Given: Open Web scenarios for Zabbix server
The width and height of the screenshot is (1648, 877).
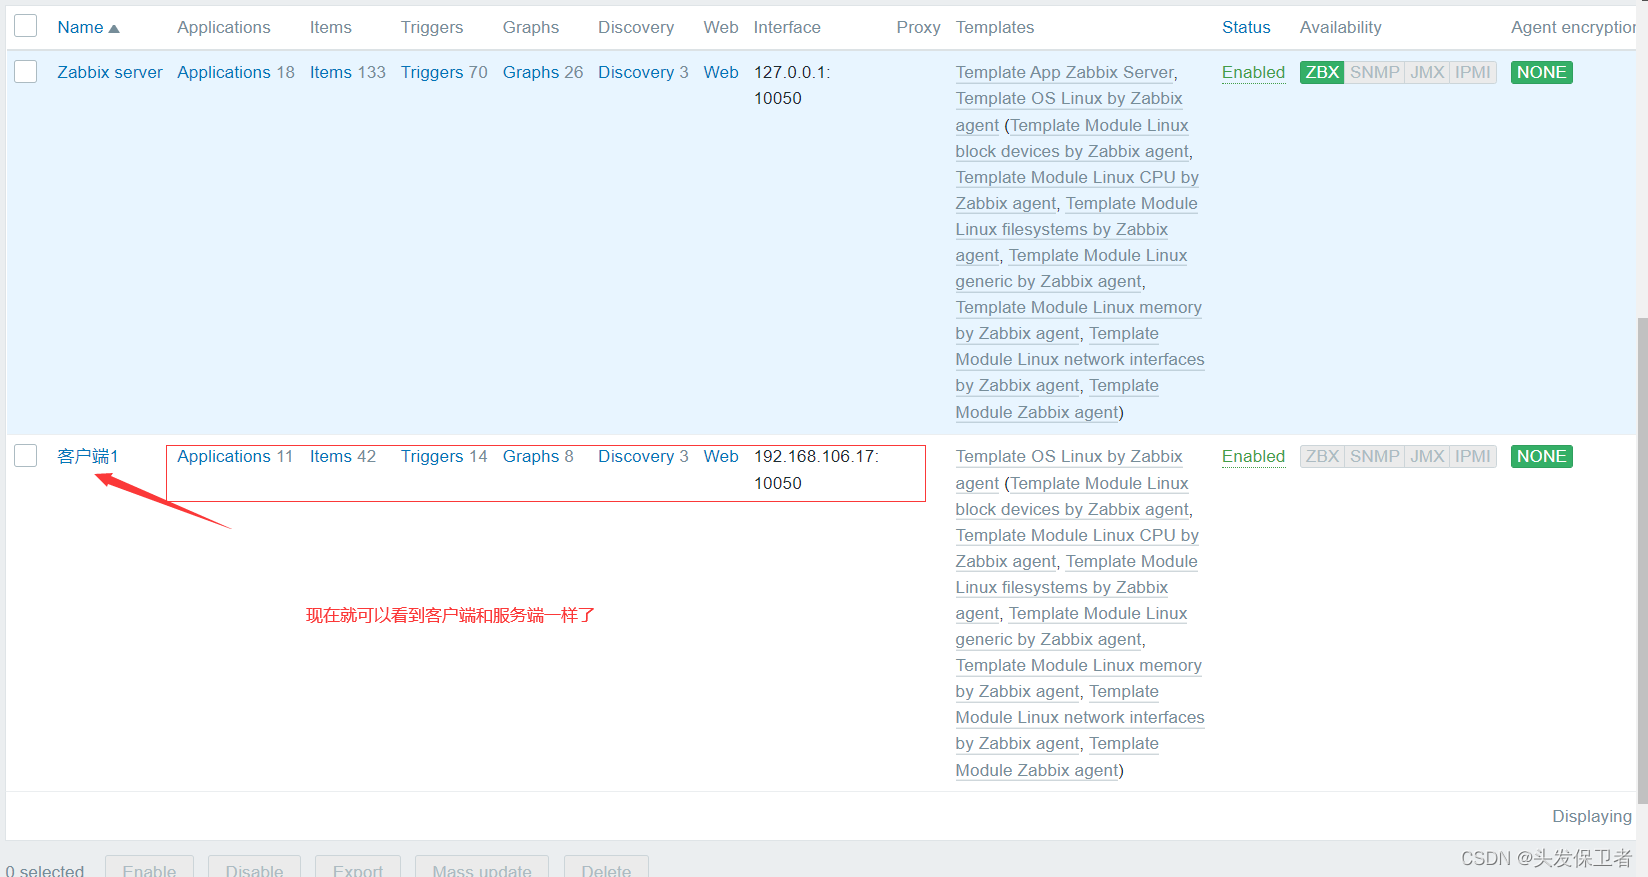Looking at the screenshot, I should [x=721, y=72].
